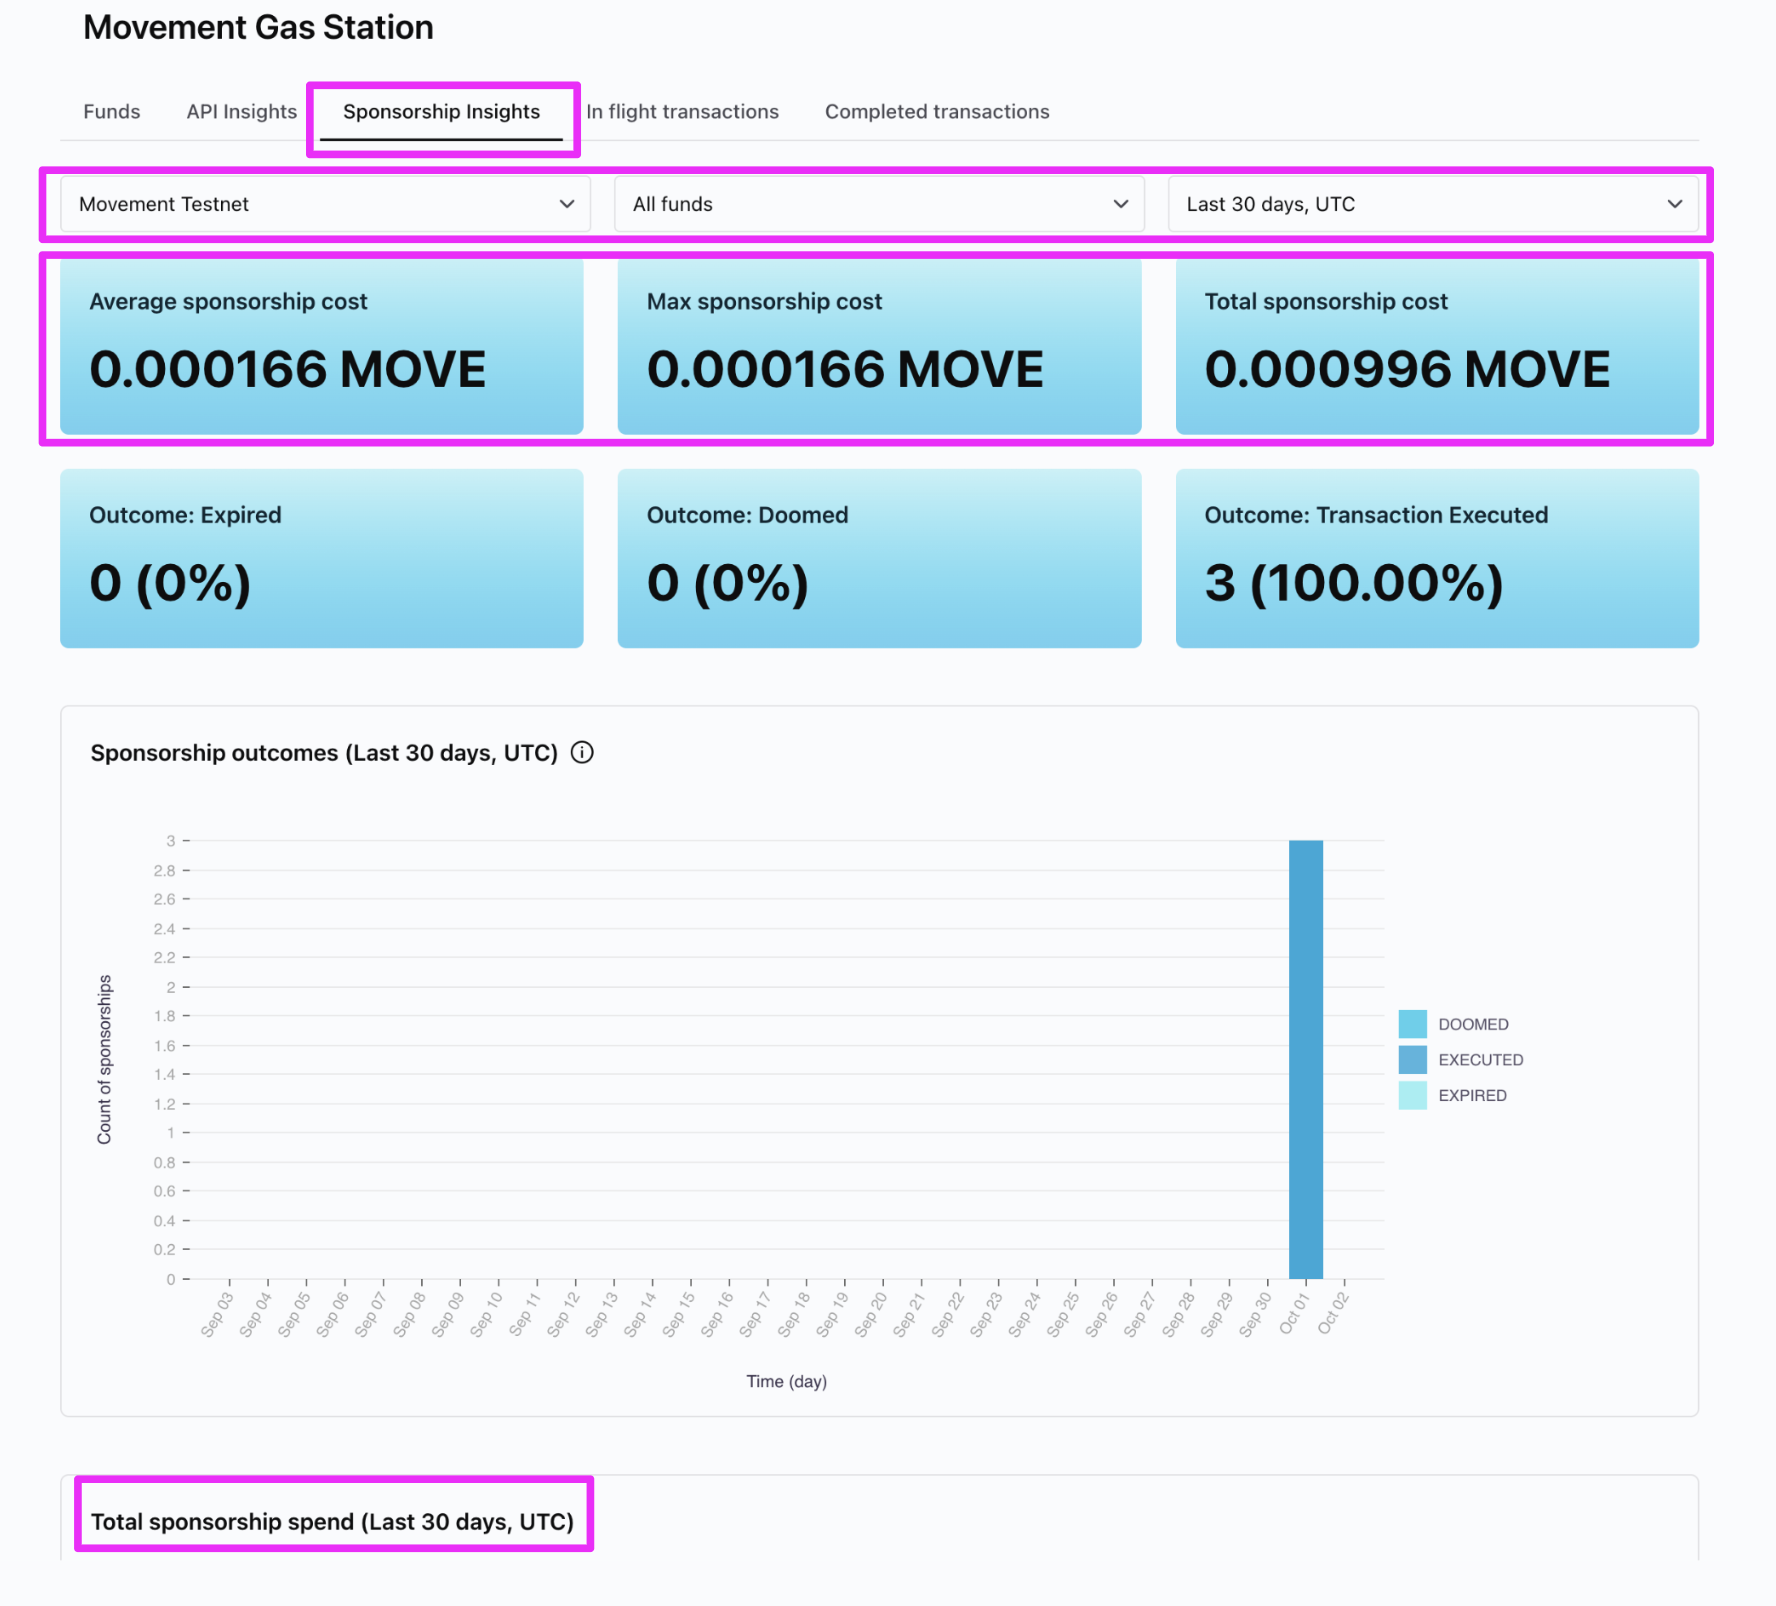Click the EXECUTED legend label text
1776x1606 pixels.
click(1480, 1060)
